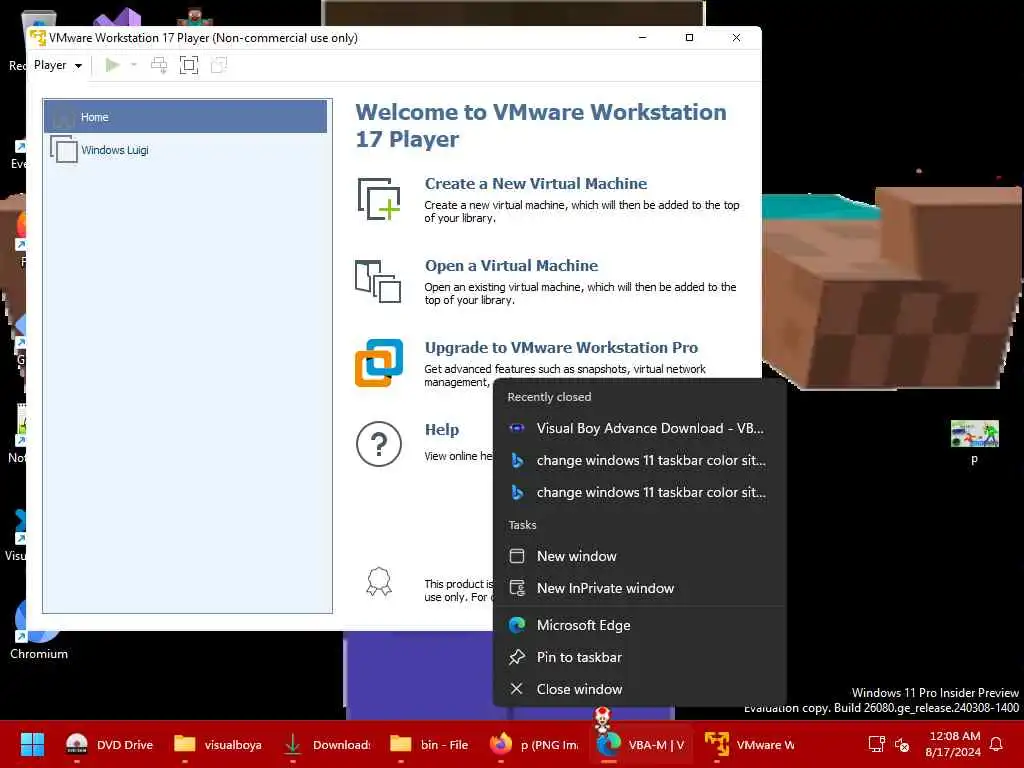Select Pin to taskbar in jump list
This screenshot has width=1024, height=768.
[x=639, y=658]
